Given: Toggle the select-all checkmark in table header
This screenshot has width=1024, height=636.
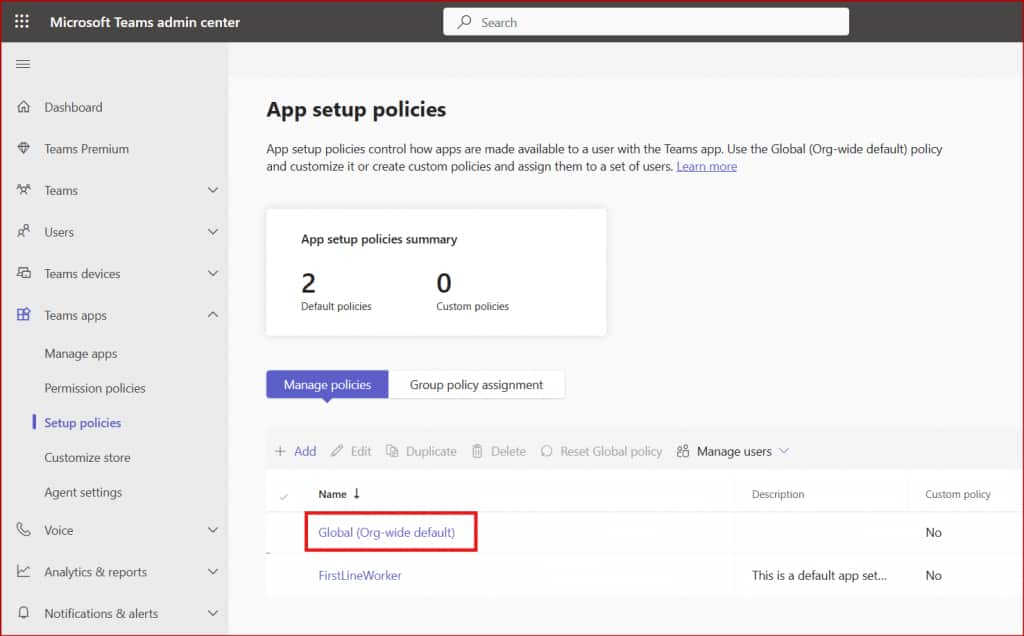Looking at the screenshot, I should click(284, 495).
